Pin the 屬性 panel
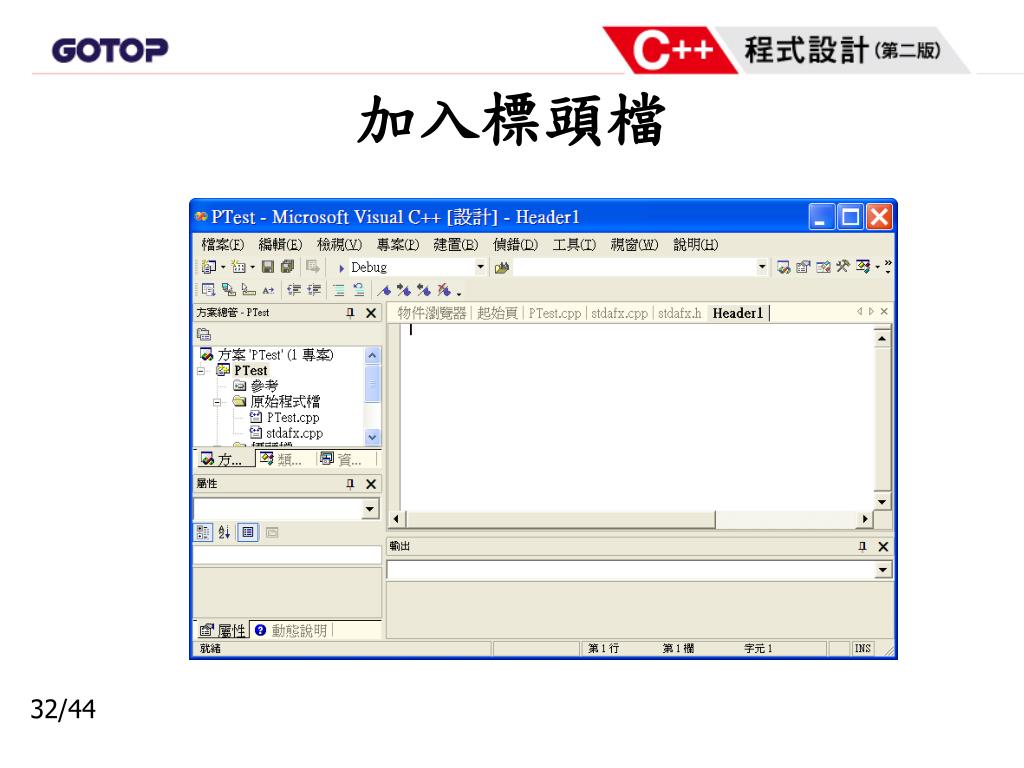Screen dimensions: 1024x768 [x=350, y=484]
